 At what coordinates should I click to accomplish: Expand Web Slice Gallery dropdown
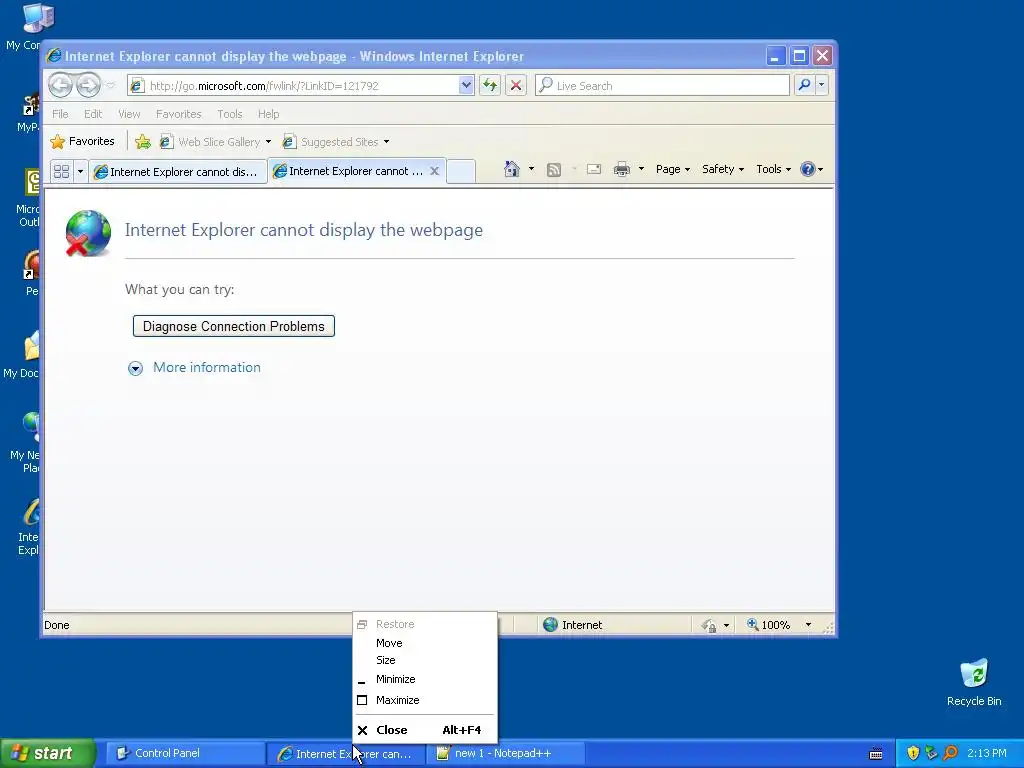268,142
